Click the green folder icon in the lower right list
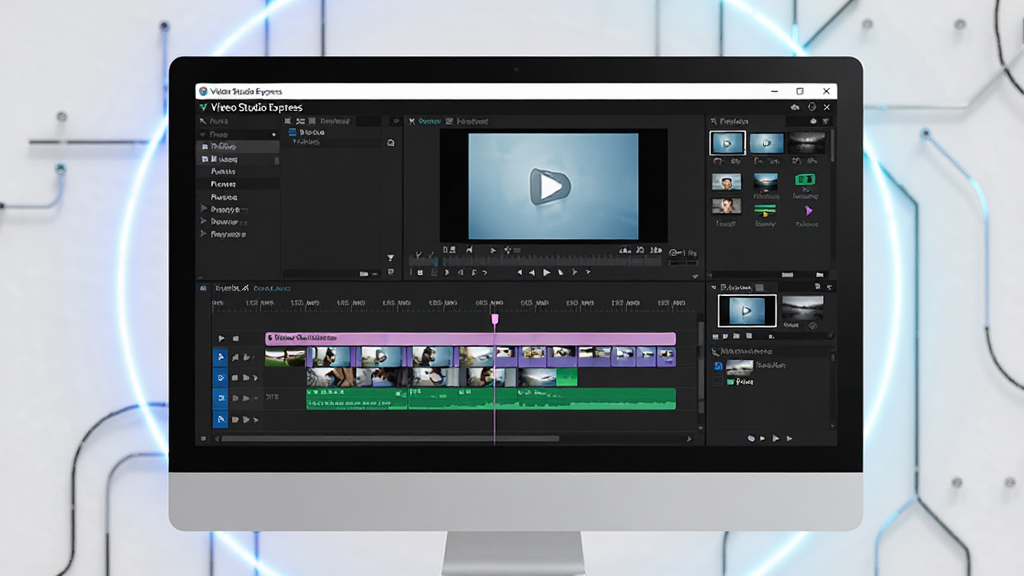Viewport: 1024px width, 576px height. [x=730, y=381]
